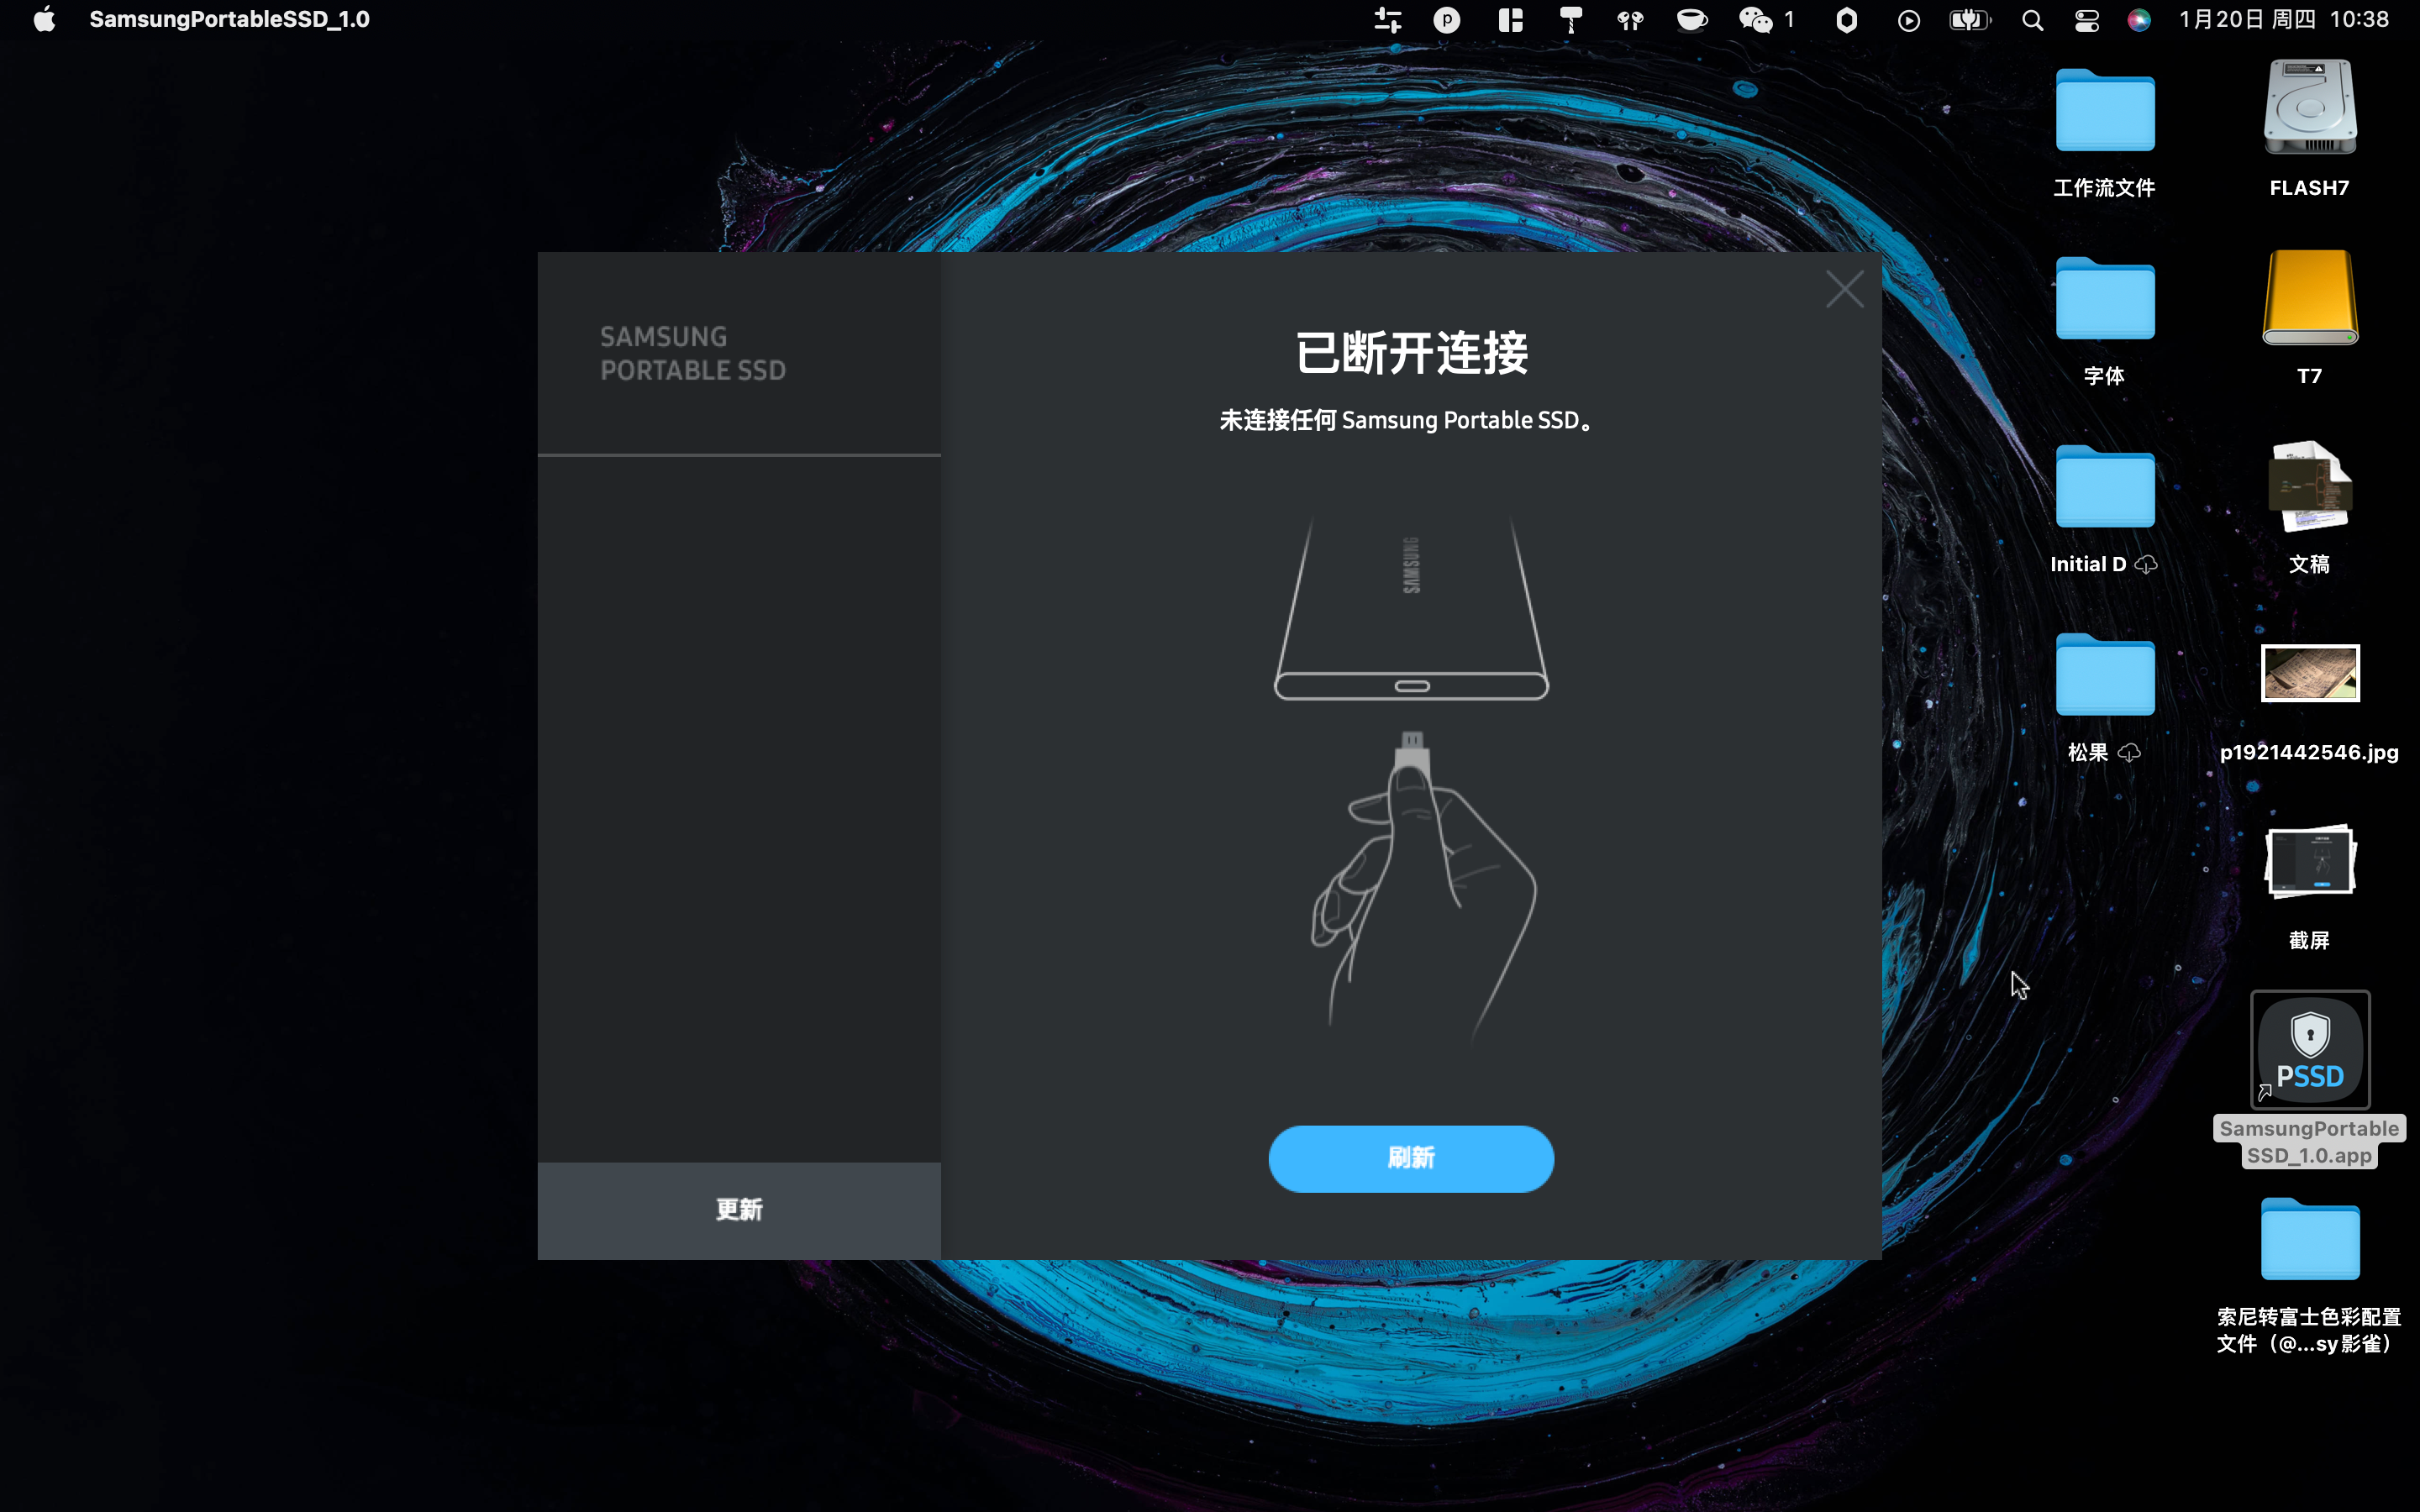Open the 松果 folder
Screen dimensions: 2420x1512
pos(2104,676)
